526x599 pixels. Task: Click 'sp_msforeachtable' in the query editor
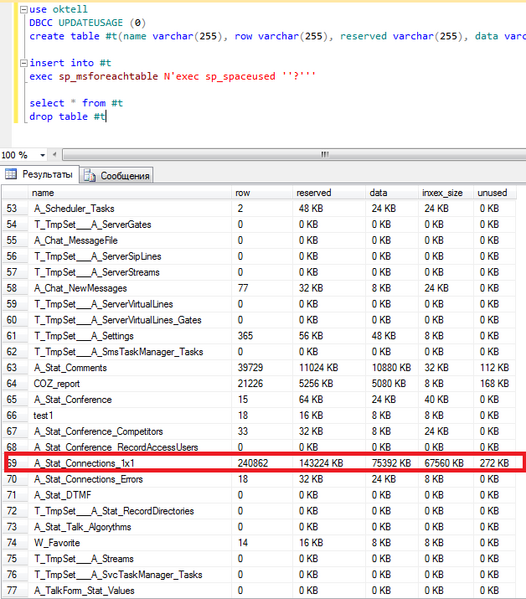108,76
